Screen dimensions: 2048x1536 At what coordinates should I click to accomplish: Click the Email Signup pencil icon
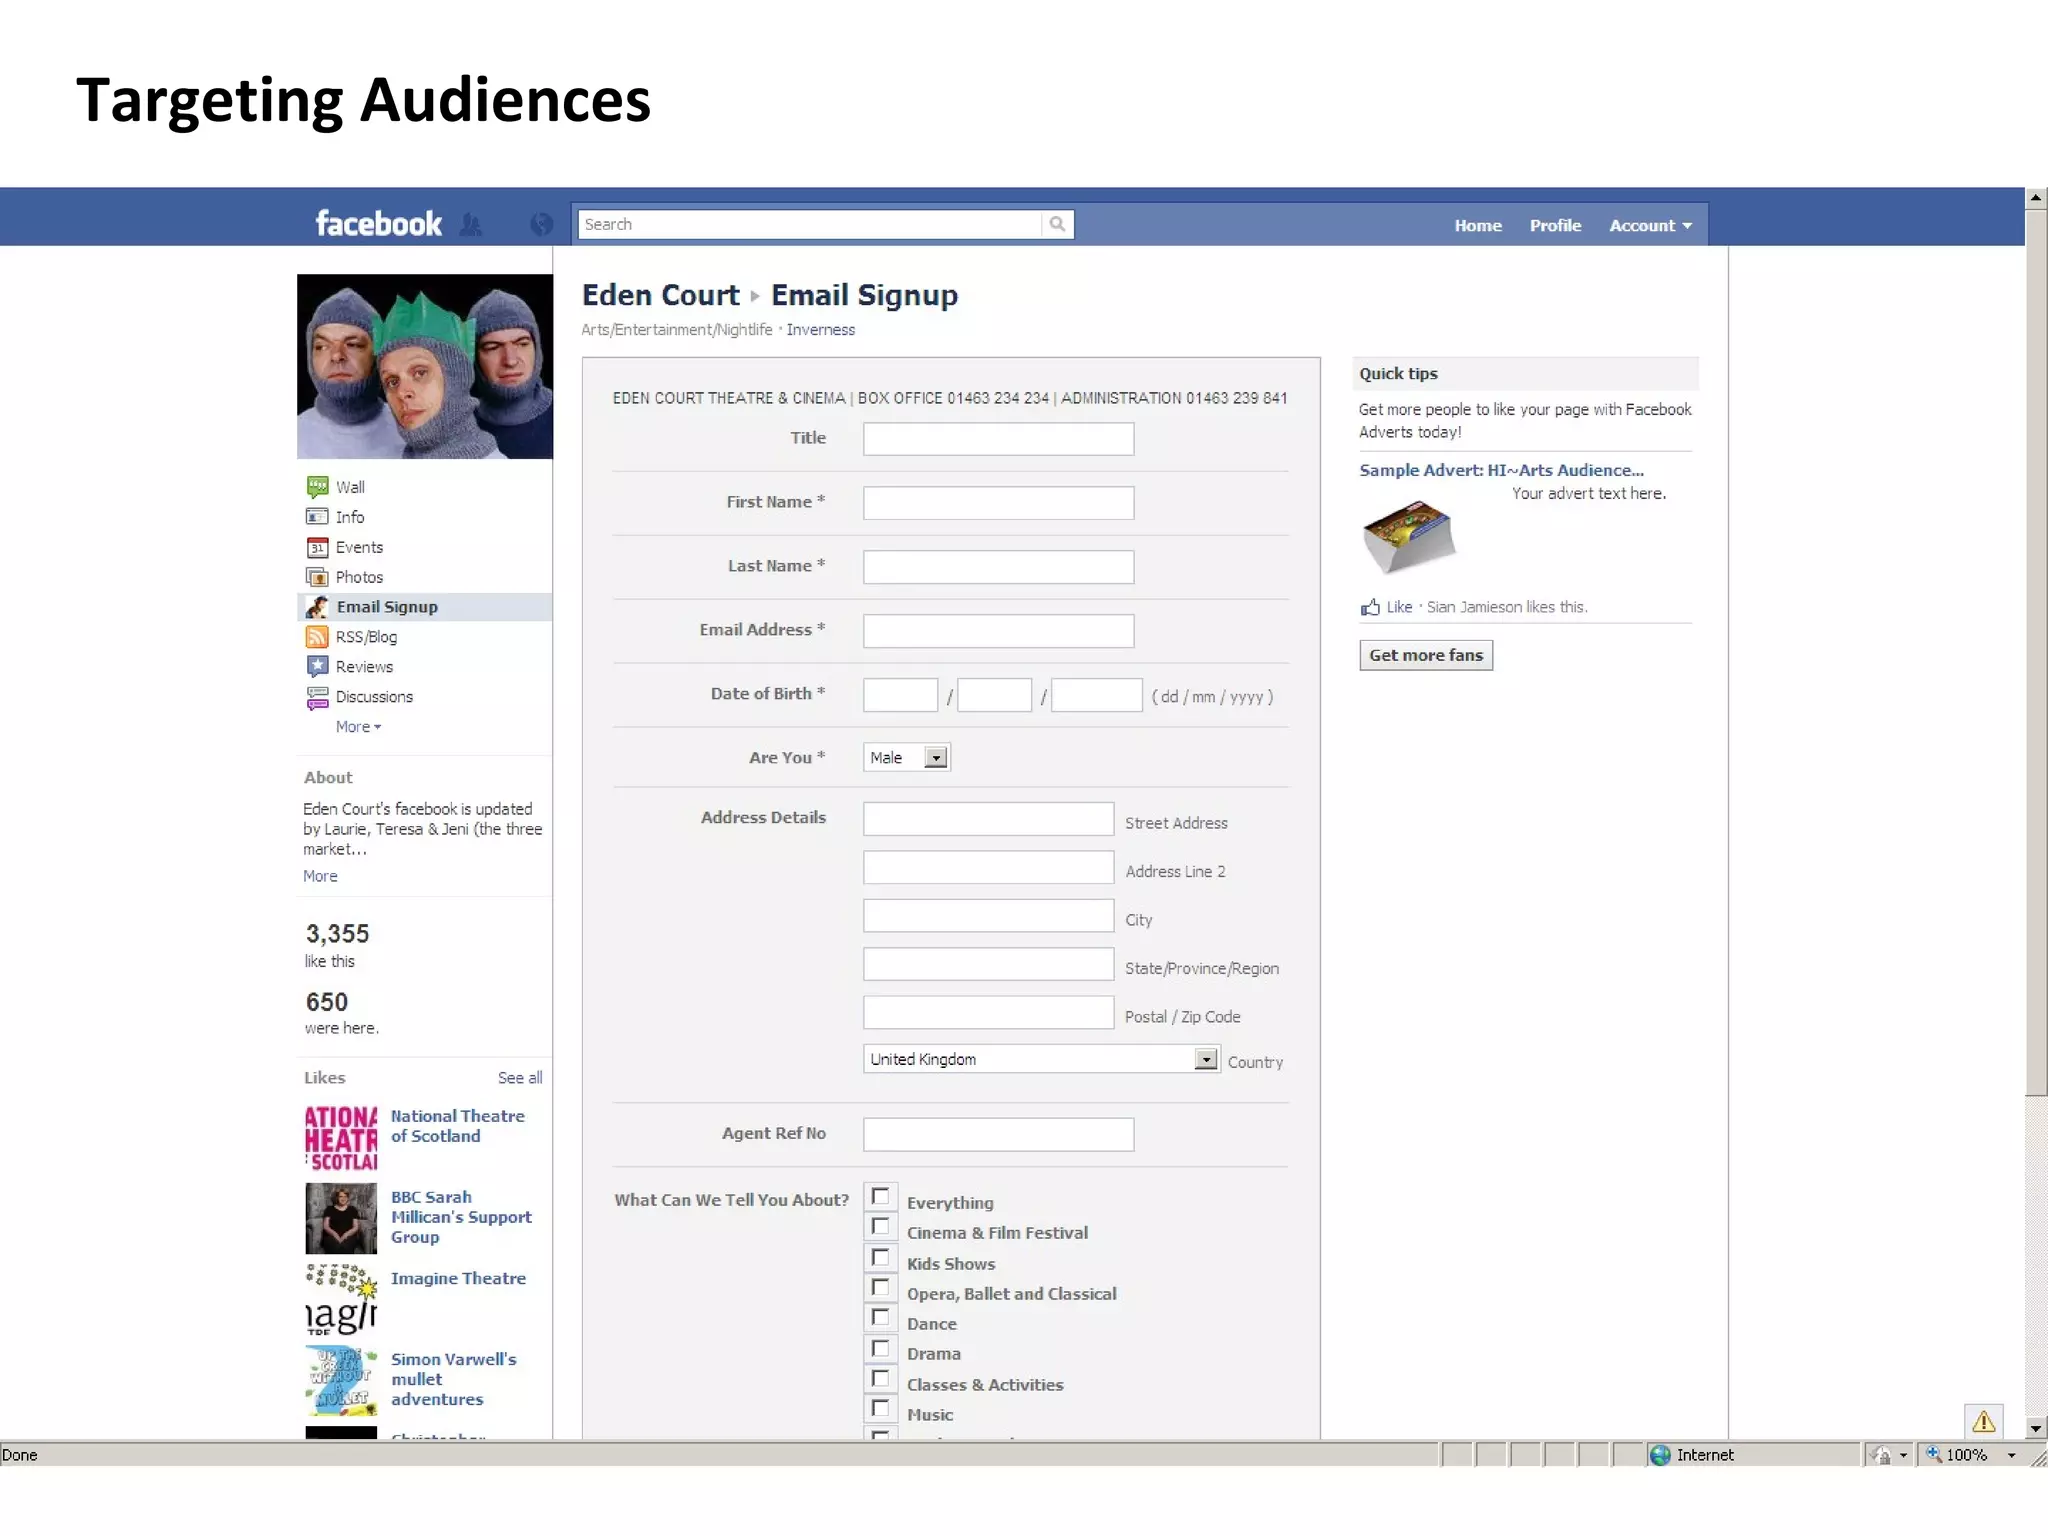pyautogui.click(x=317, y=607)
